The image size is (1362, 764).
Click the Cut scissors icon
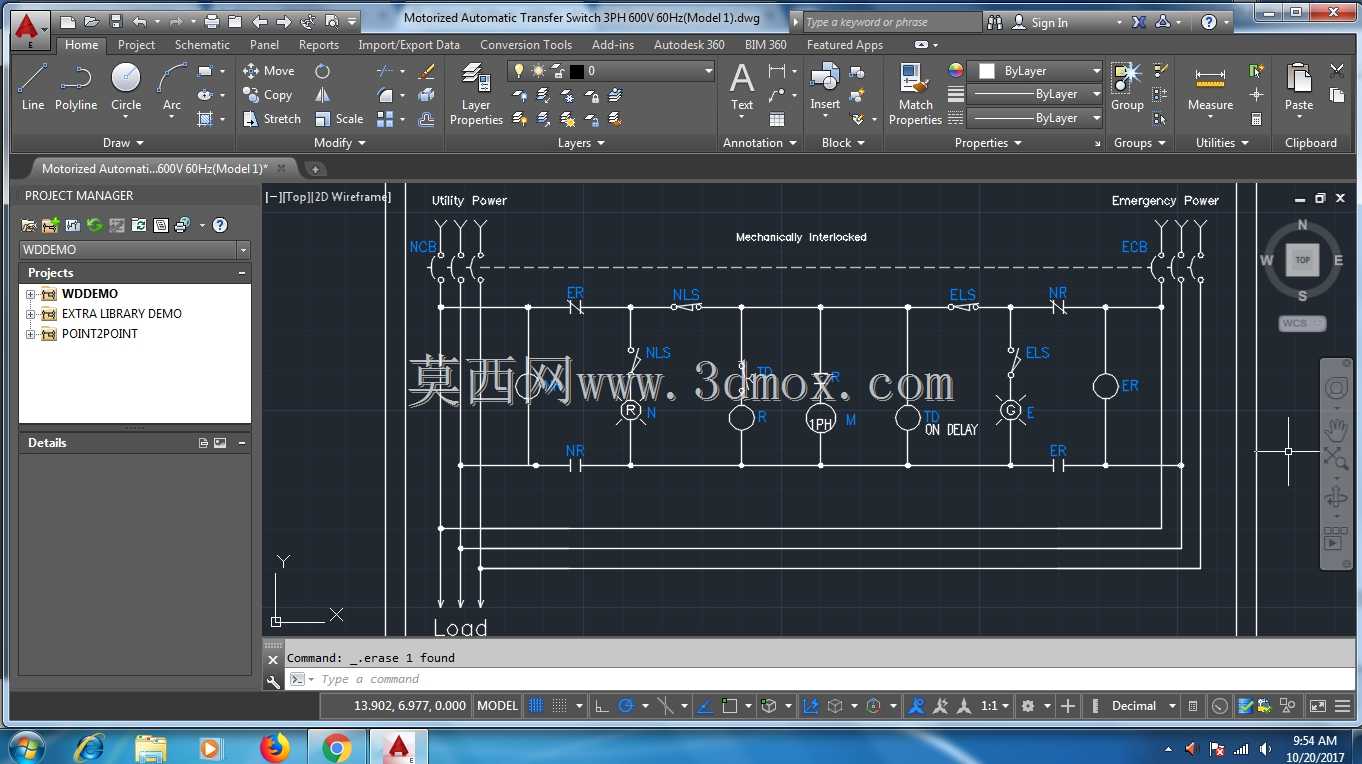click(1337, 71)
